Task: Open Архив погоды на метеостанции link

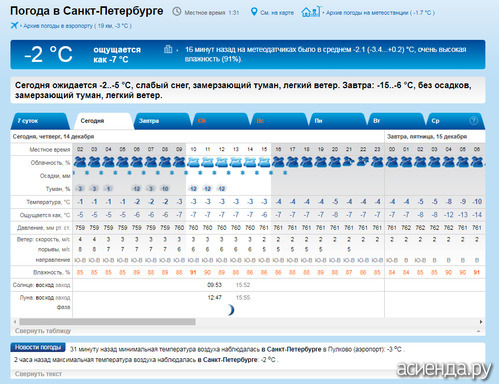Action: [x=380, y=13]
